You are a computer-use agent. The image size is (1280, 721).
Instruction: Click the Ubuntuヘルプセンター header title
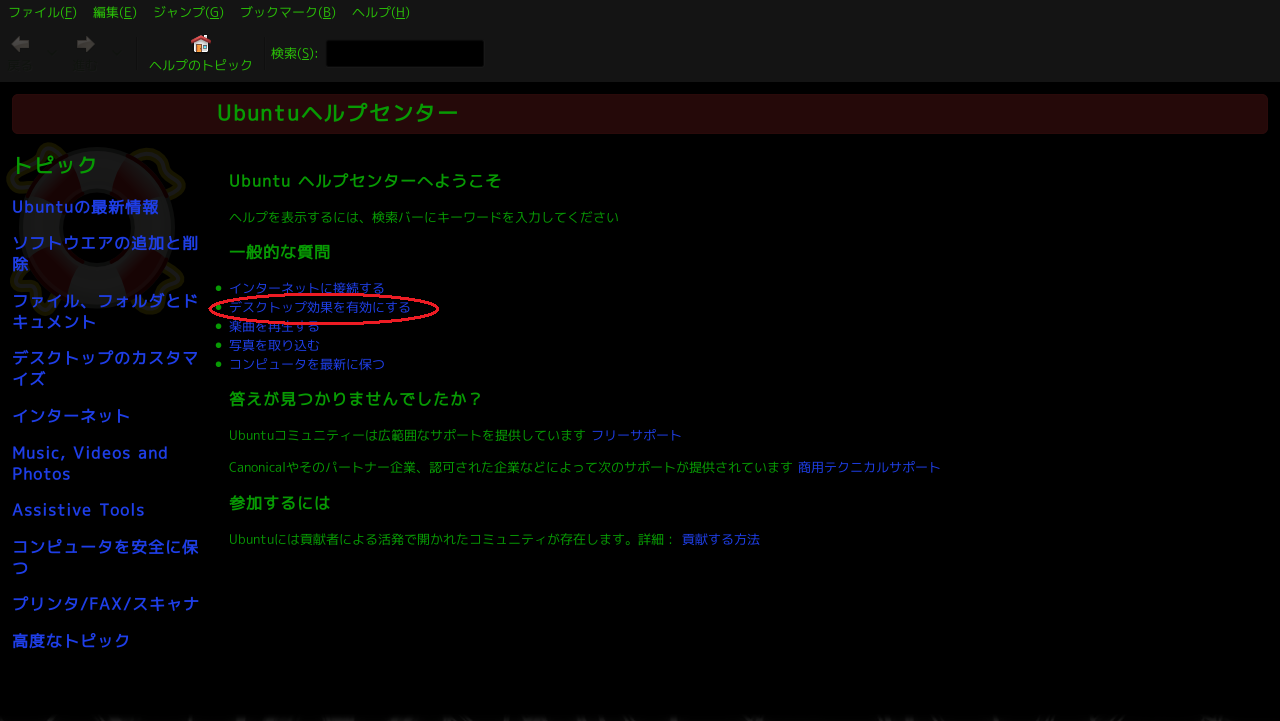pos(338,113)
